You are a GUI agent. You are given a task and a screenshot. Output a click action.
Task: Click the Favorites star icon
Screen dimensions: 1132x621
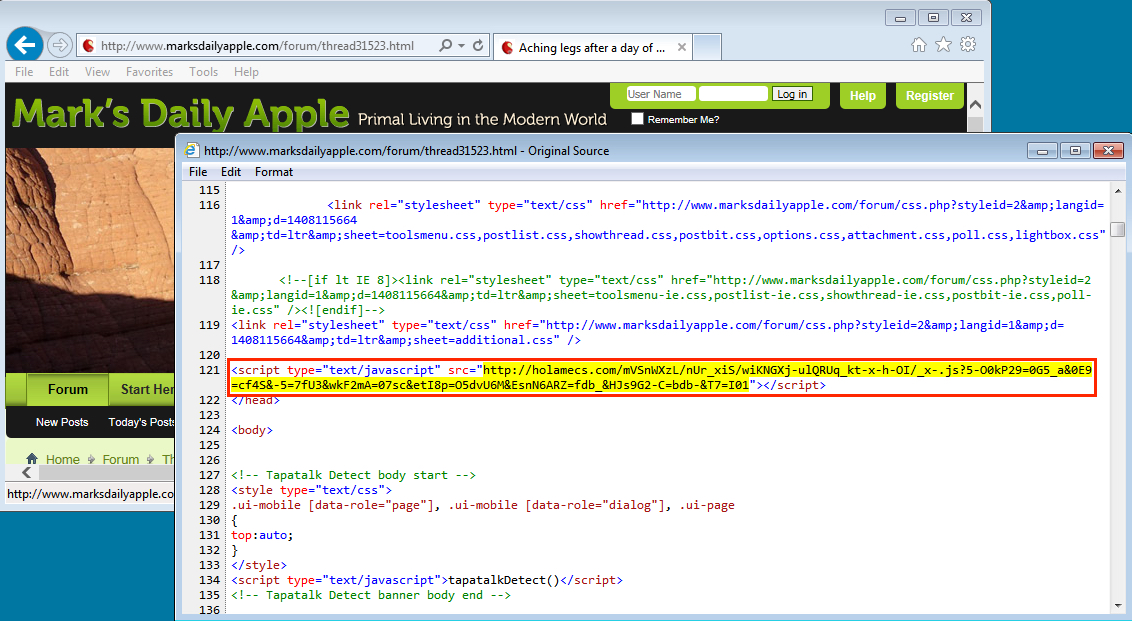(x=943, y=45)
